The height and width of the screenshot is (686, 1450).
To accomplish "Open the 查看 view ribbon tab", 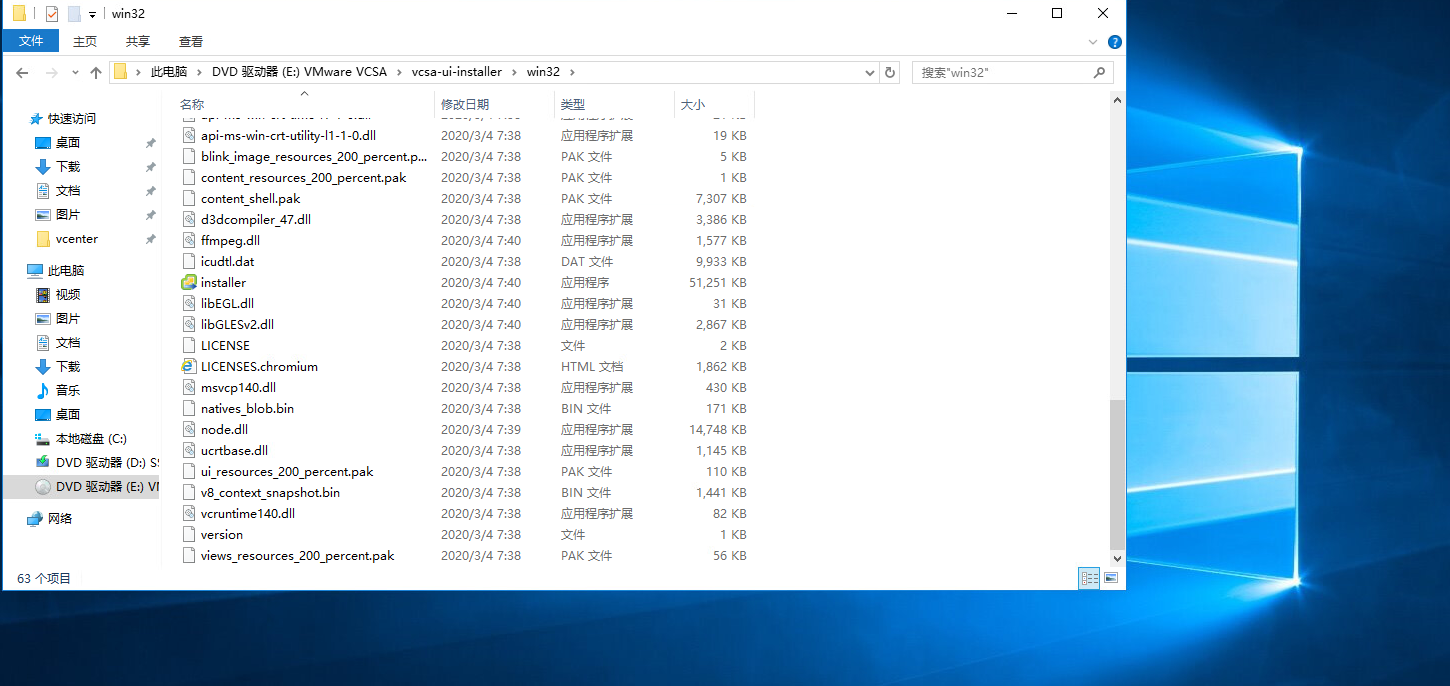I will [x=191, y=41].
